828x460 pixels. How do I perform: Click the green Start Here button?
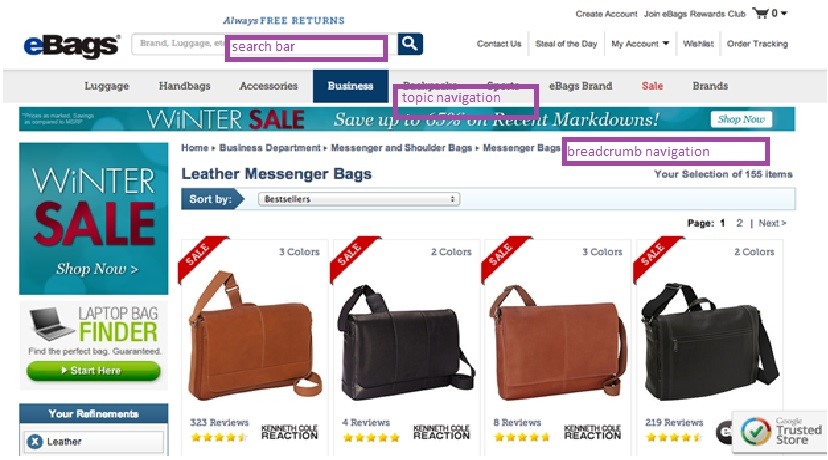(x=94, y=371)
